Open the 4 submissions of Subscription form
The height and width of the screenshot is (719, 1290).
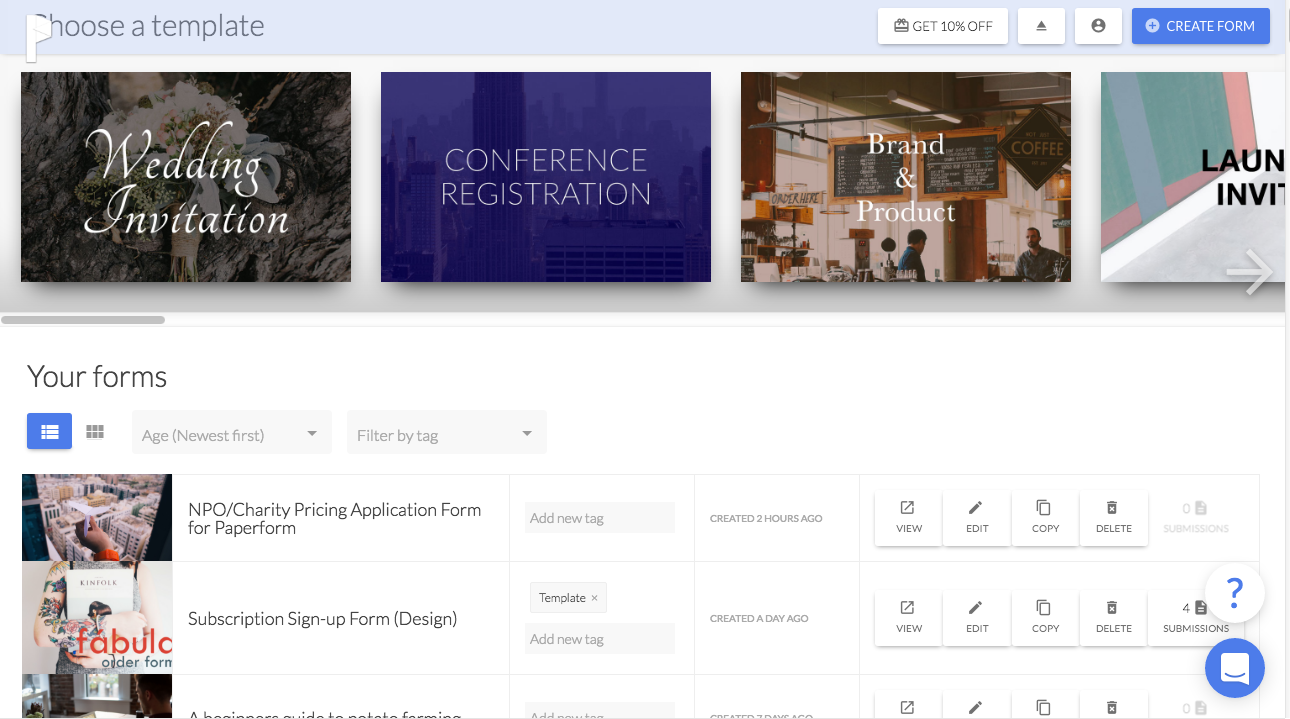point(1196,618)
